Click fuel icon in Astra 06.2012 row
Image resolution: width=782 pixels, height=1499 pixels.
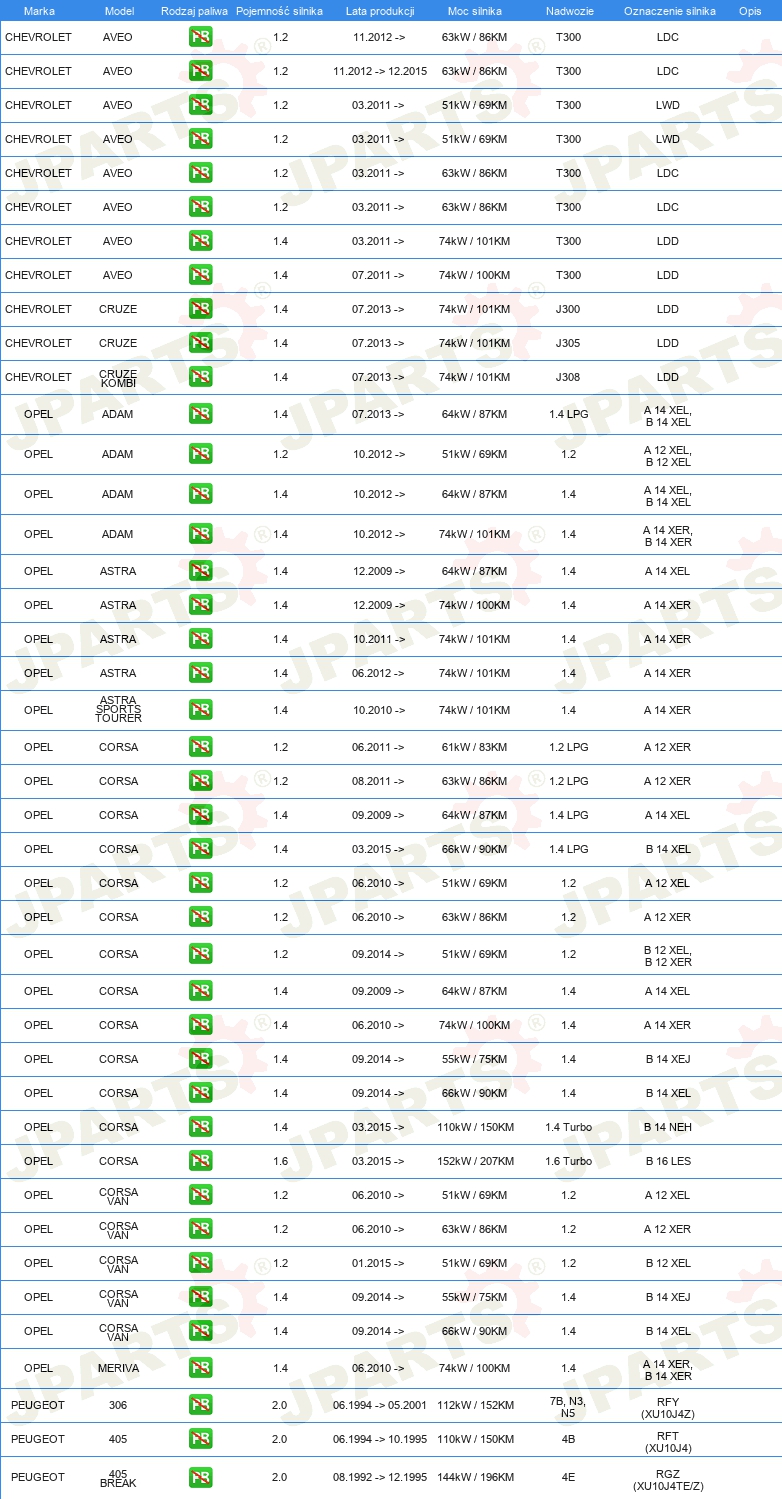point(200,673)
